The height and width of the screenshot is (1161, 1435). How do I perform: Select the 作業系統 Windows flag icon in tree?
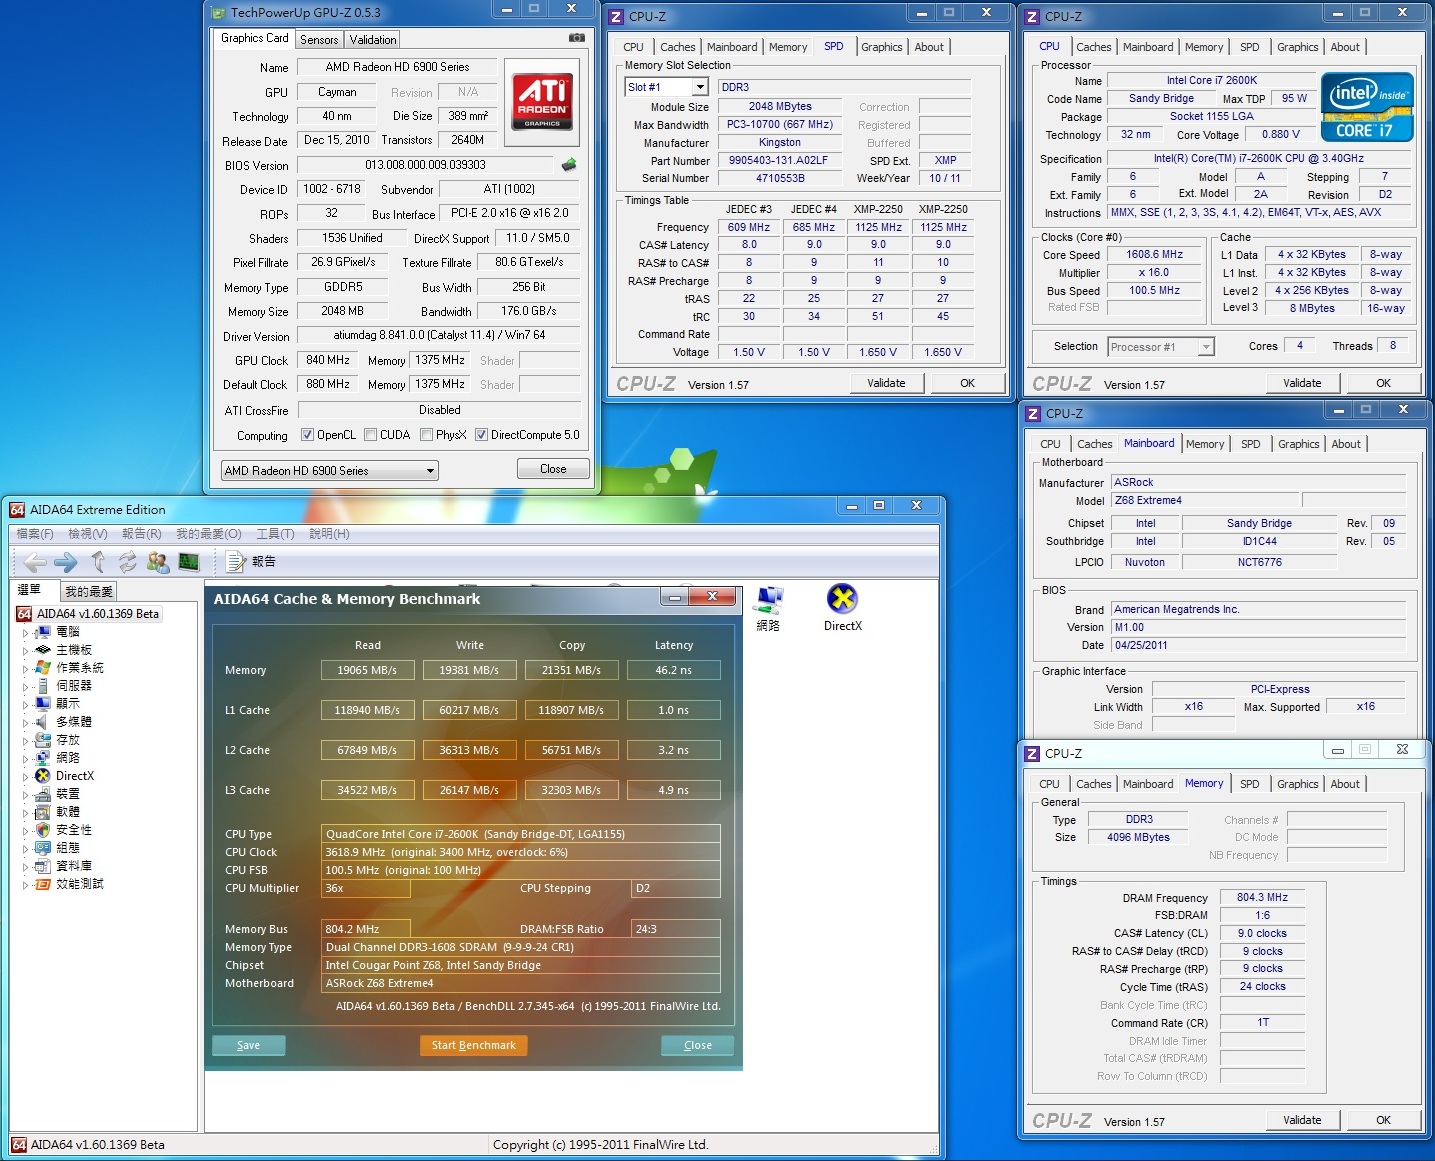click(x=43, y=668)
